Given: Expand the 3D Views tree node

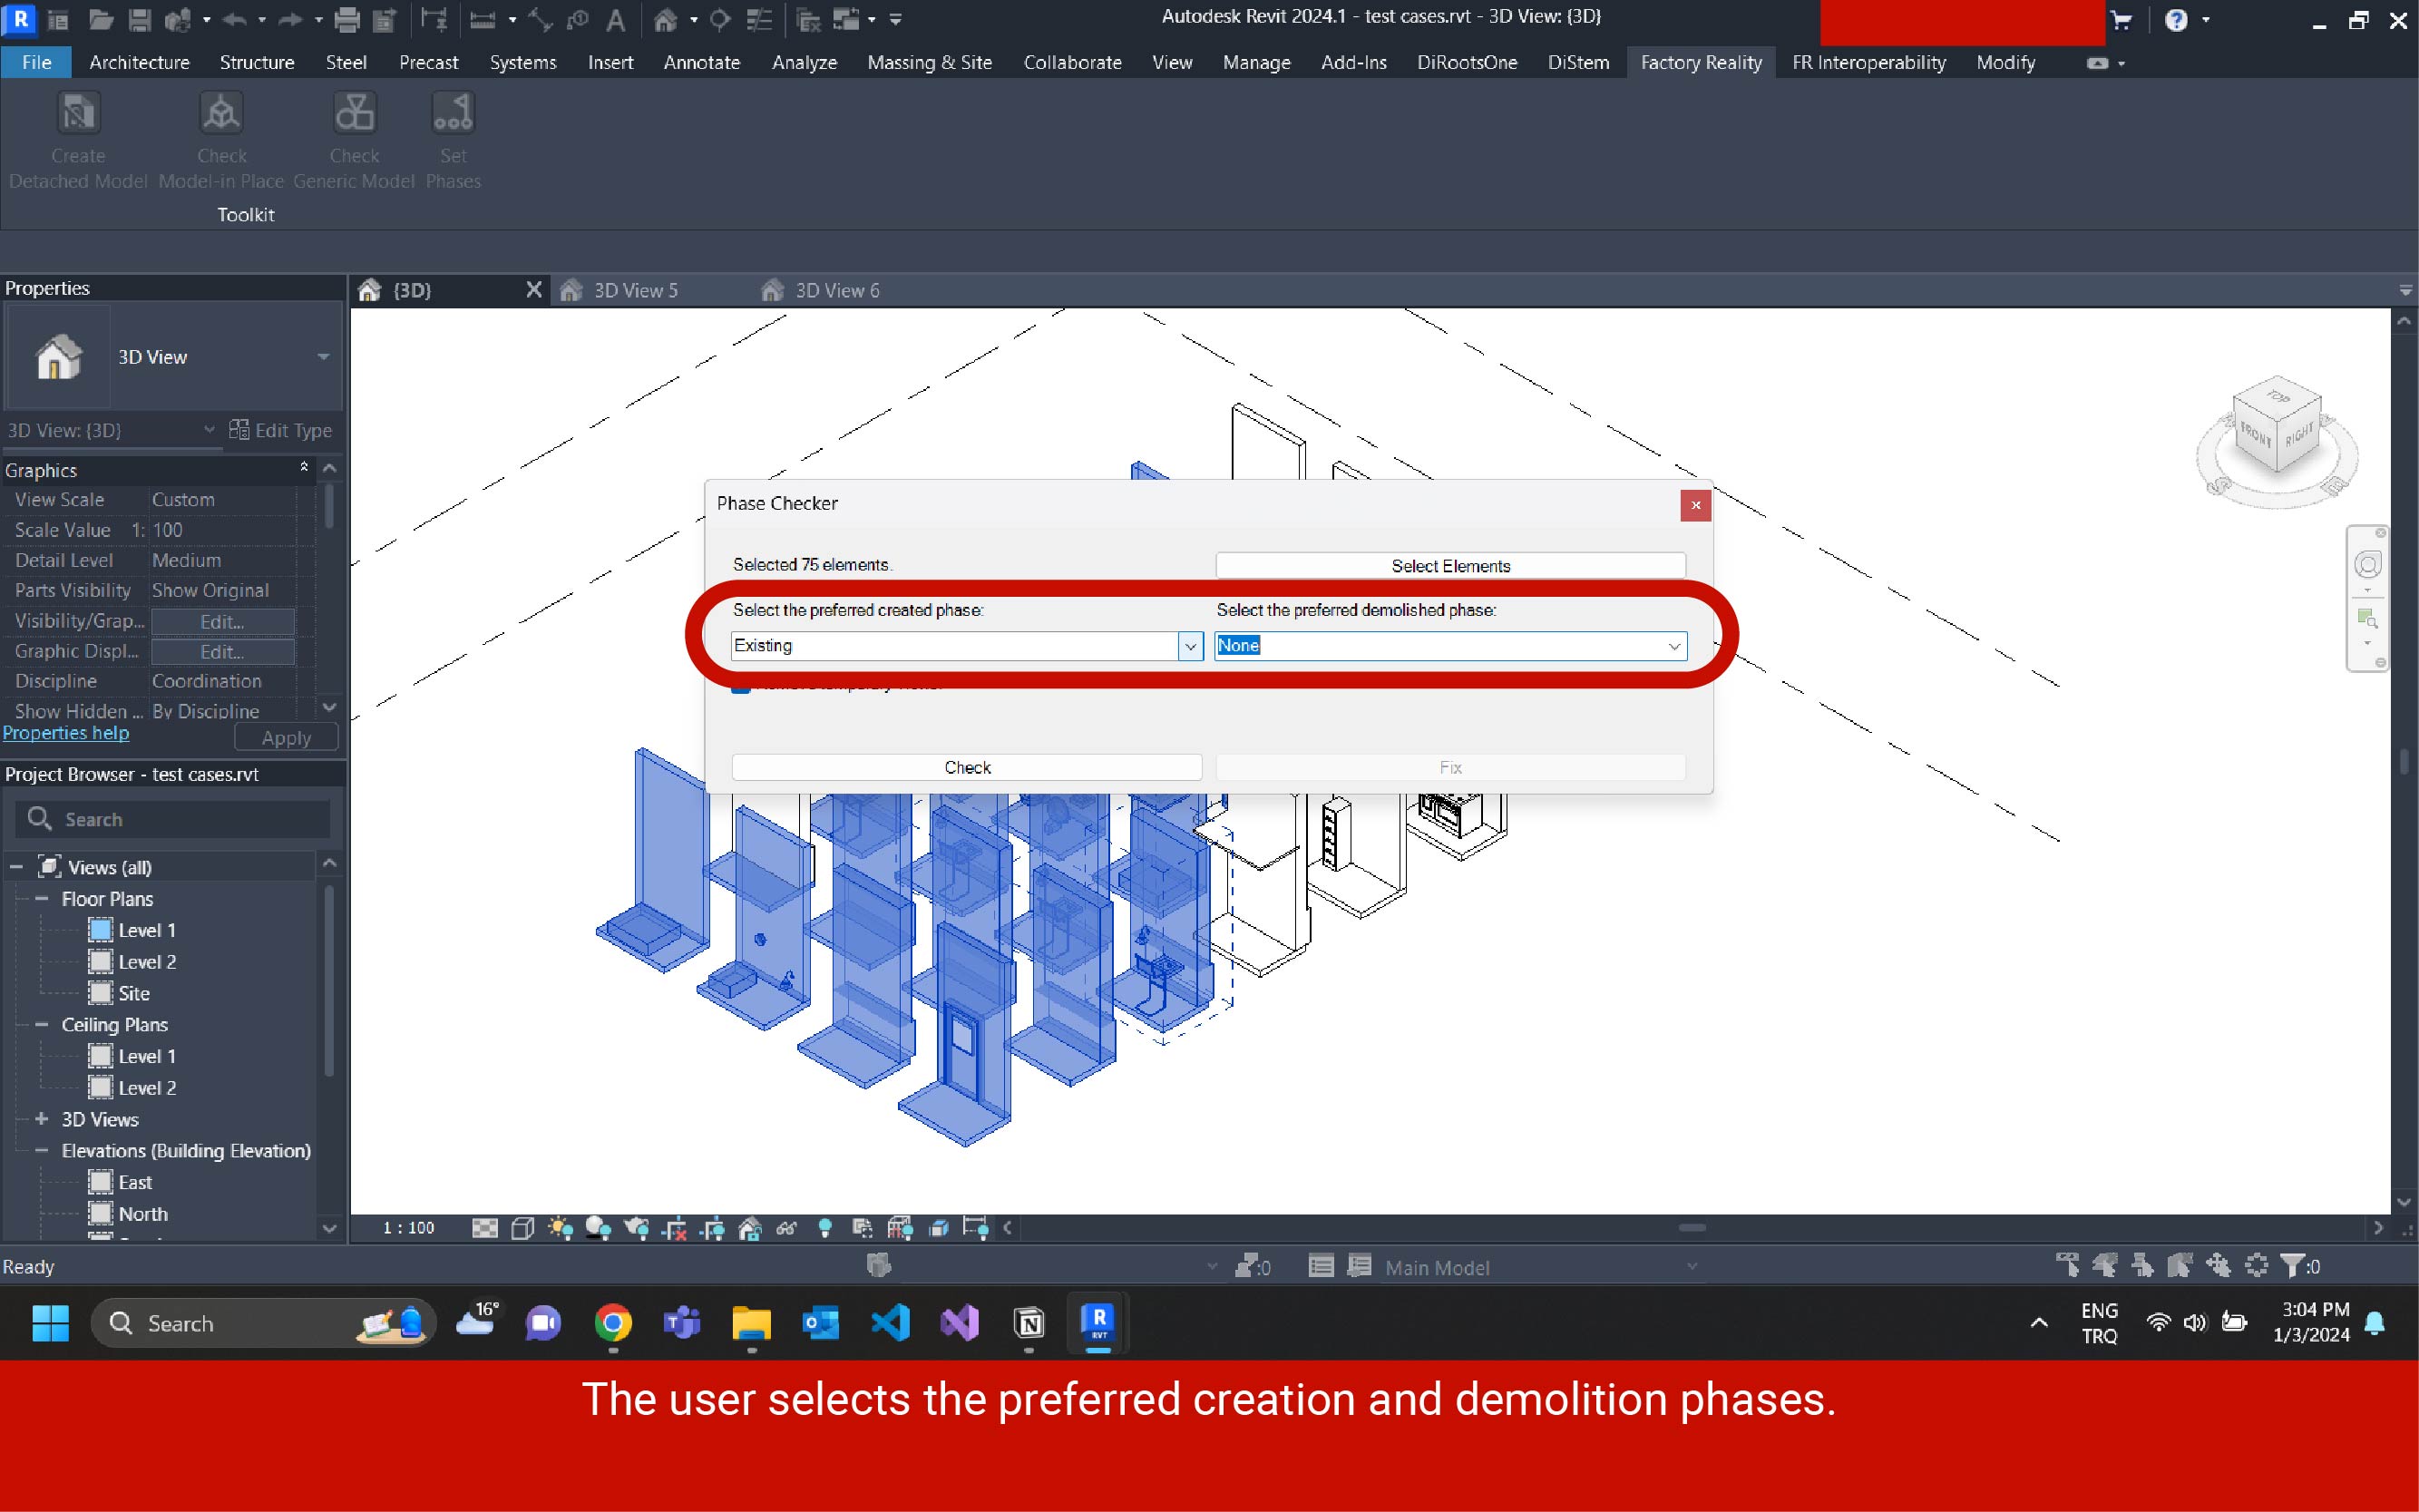Looking at the screenshot, I should pos(42,1119).
